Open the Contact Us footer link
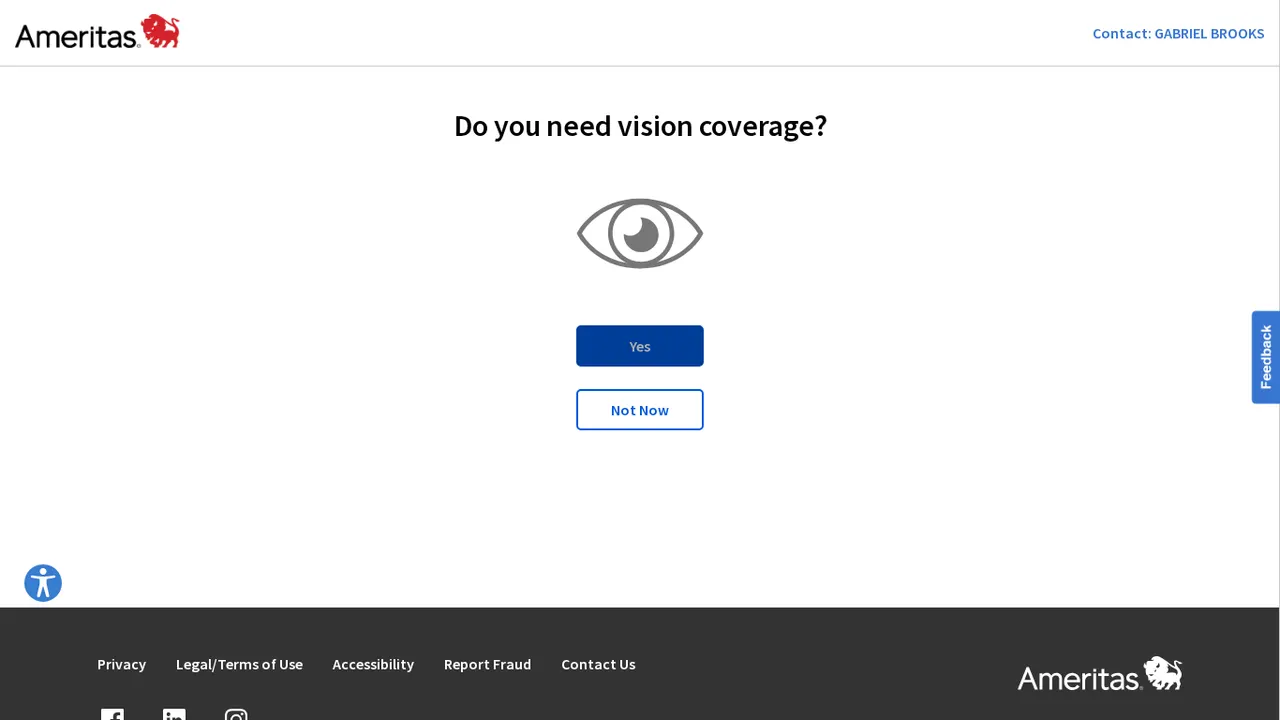The height and width of the screenshot is (720, 1280). pyautogui.click(x=598, y=664)
